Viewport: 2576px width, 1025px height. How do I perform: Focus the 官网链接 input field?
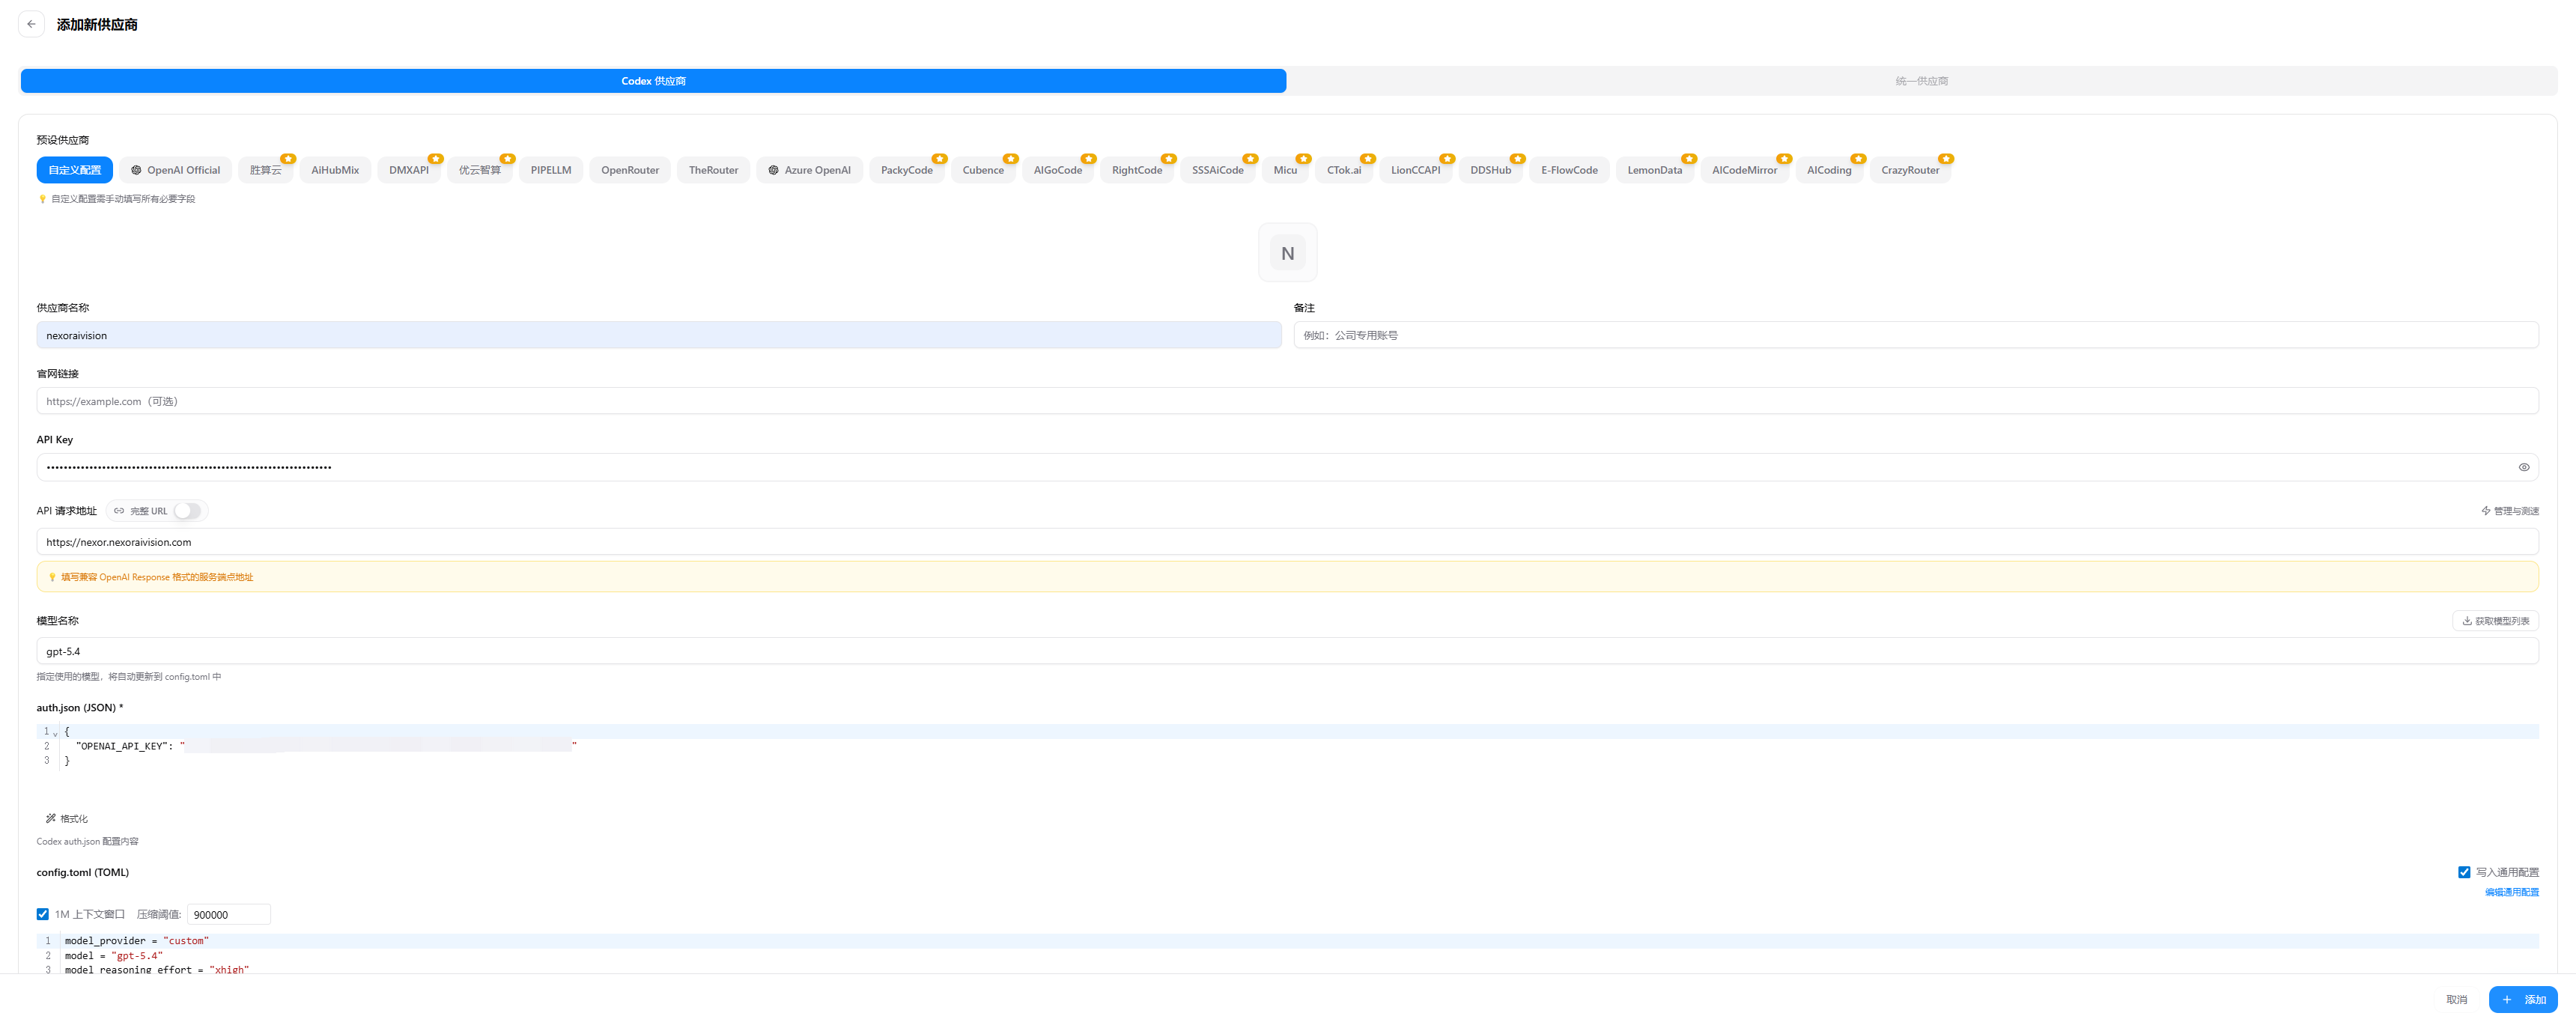click(x=1288, y=401)
